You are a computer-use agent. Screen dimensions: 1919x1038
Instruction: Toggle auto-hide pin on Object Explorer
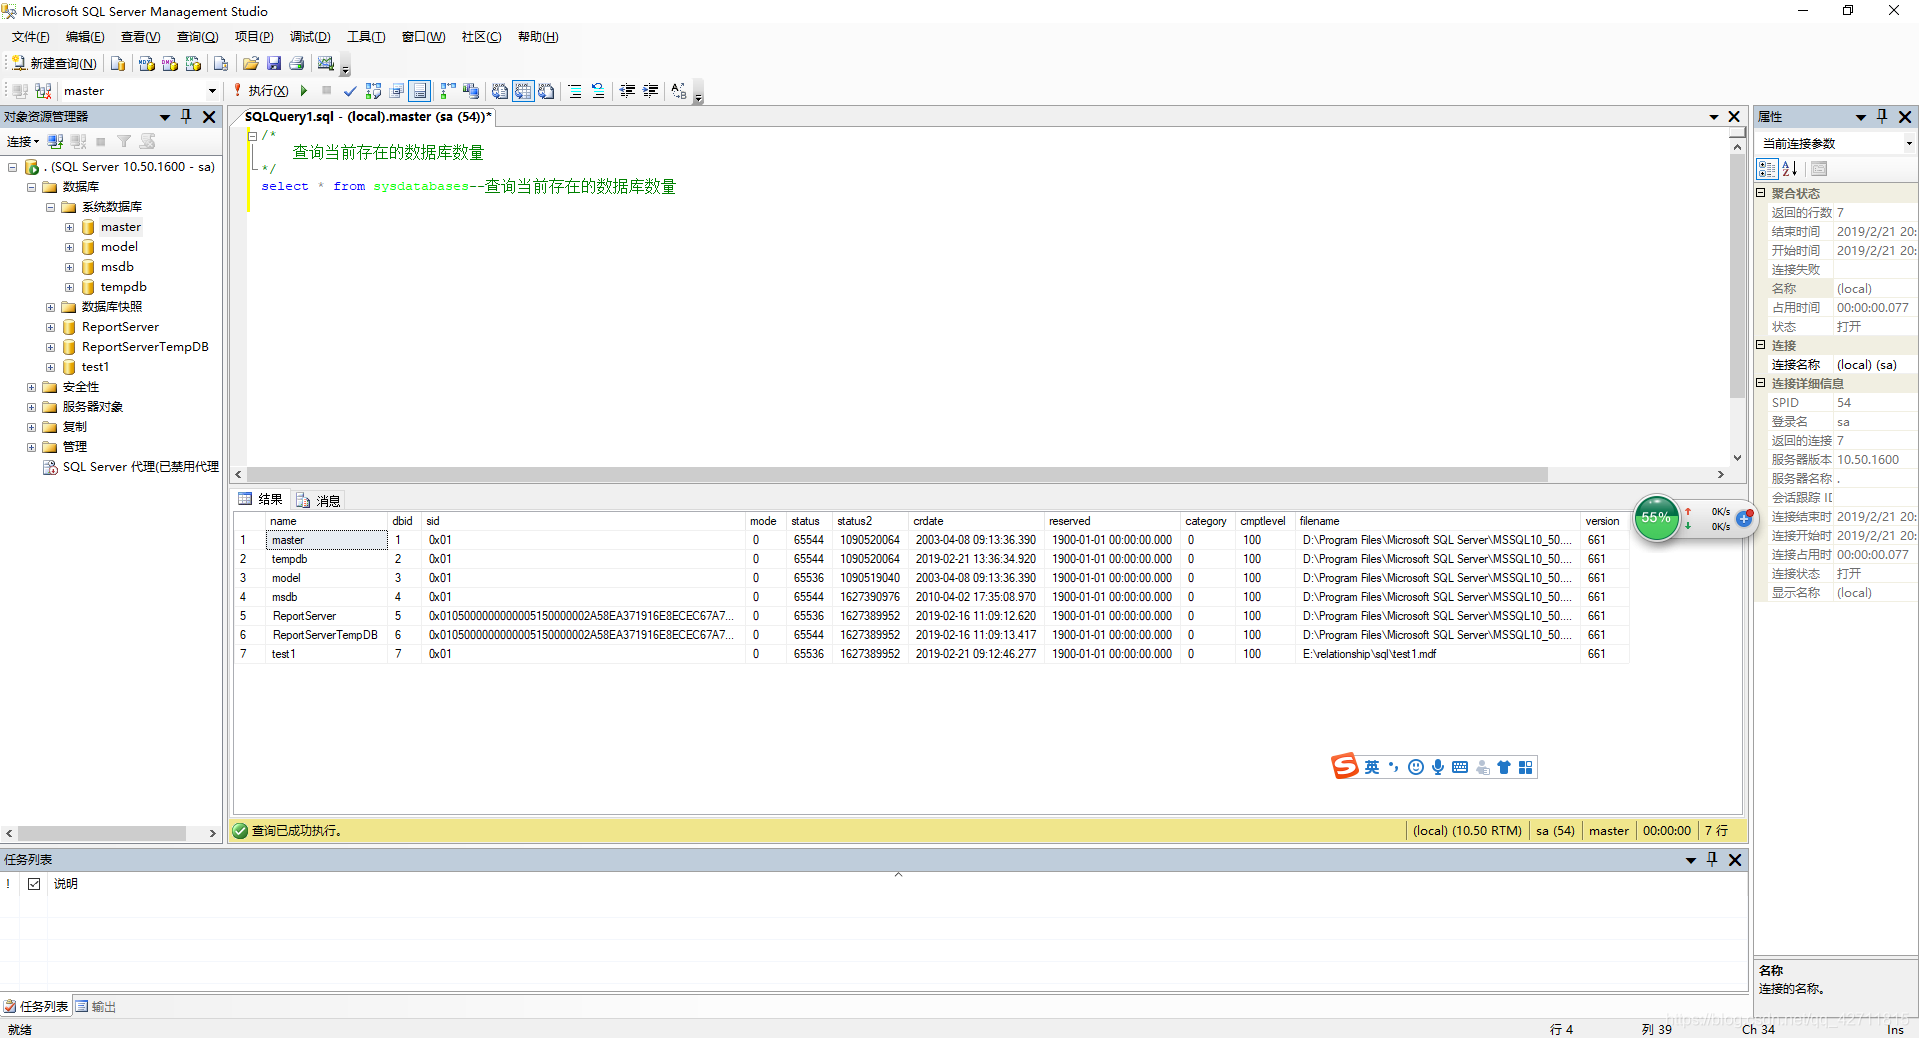(x=186, y=117)
